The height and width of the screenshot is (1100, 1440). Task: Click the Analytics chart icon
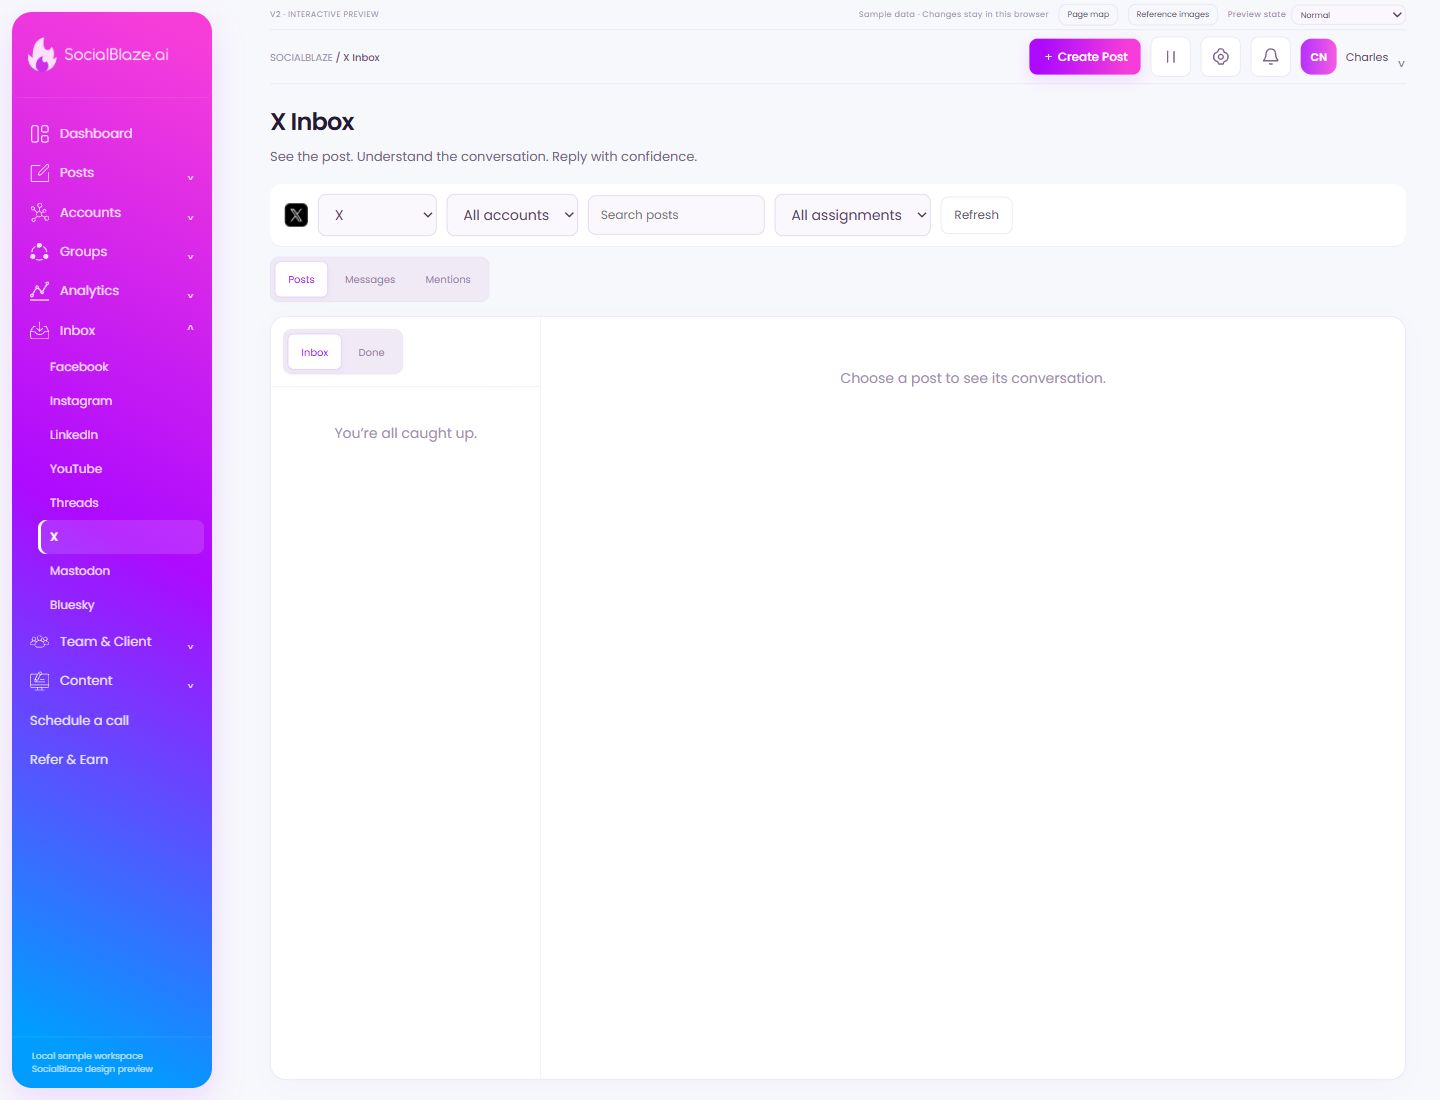pos(40,291)
